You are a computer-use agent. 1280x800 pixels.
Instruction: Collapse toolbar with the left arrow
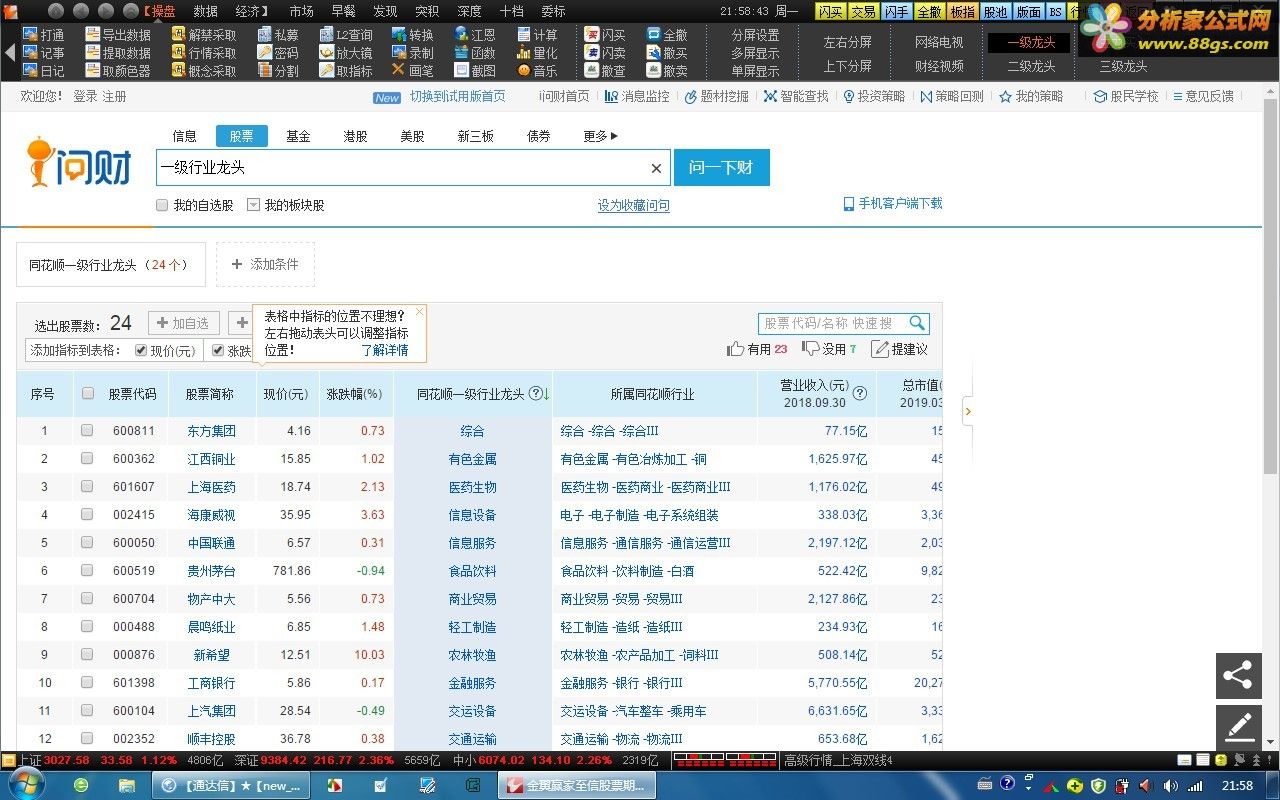[x=10, y=53]
